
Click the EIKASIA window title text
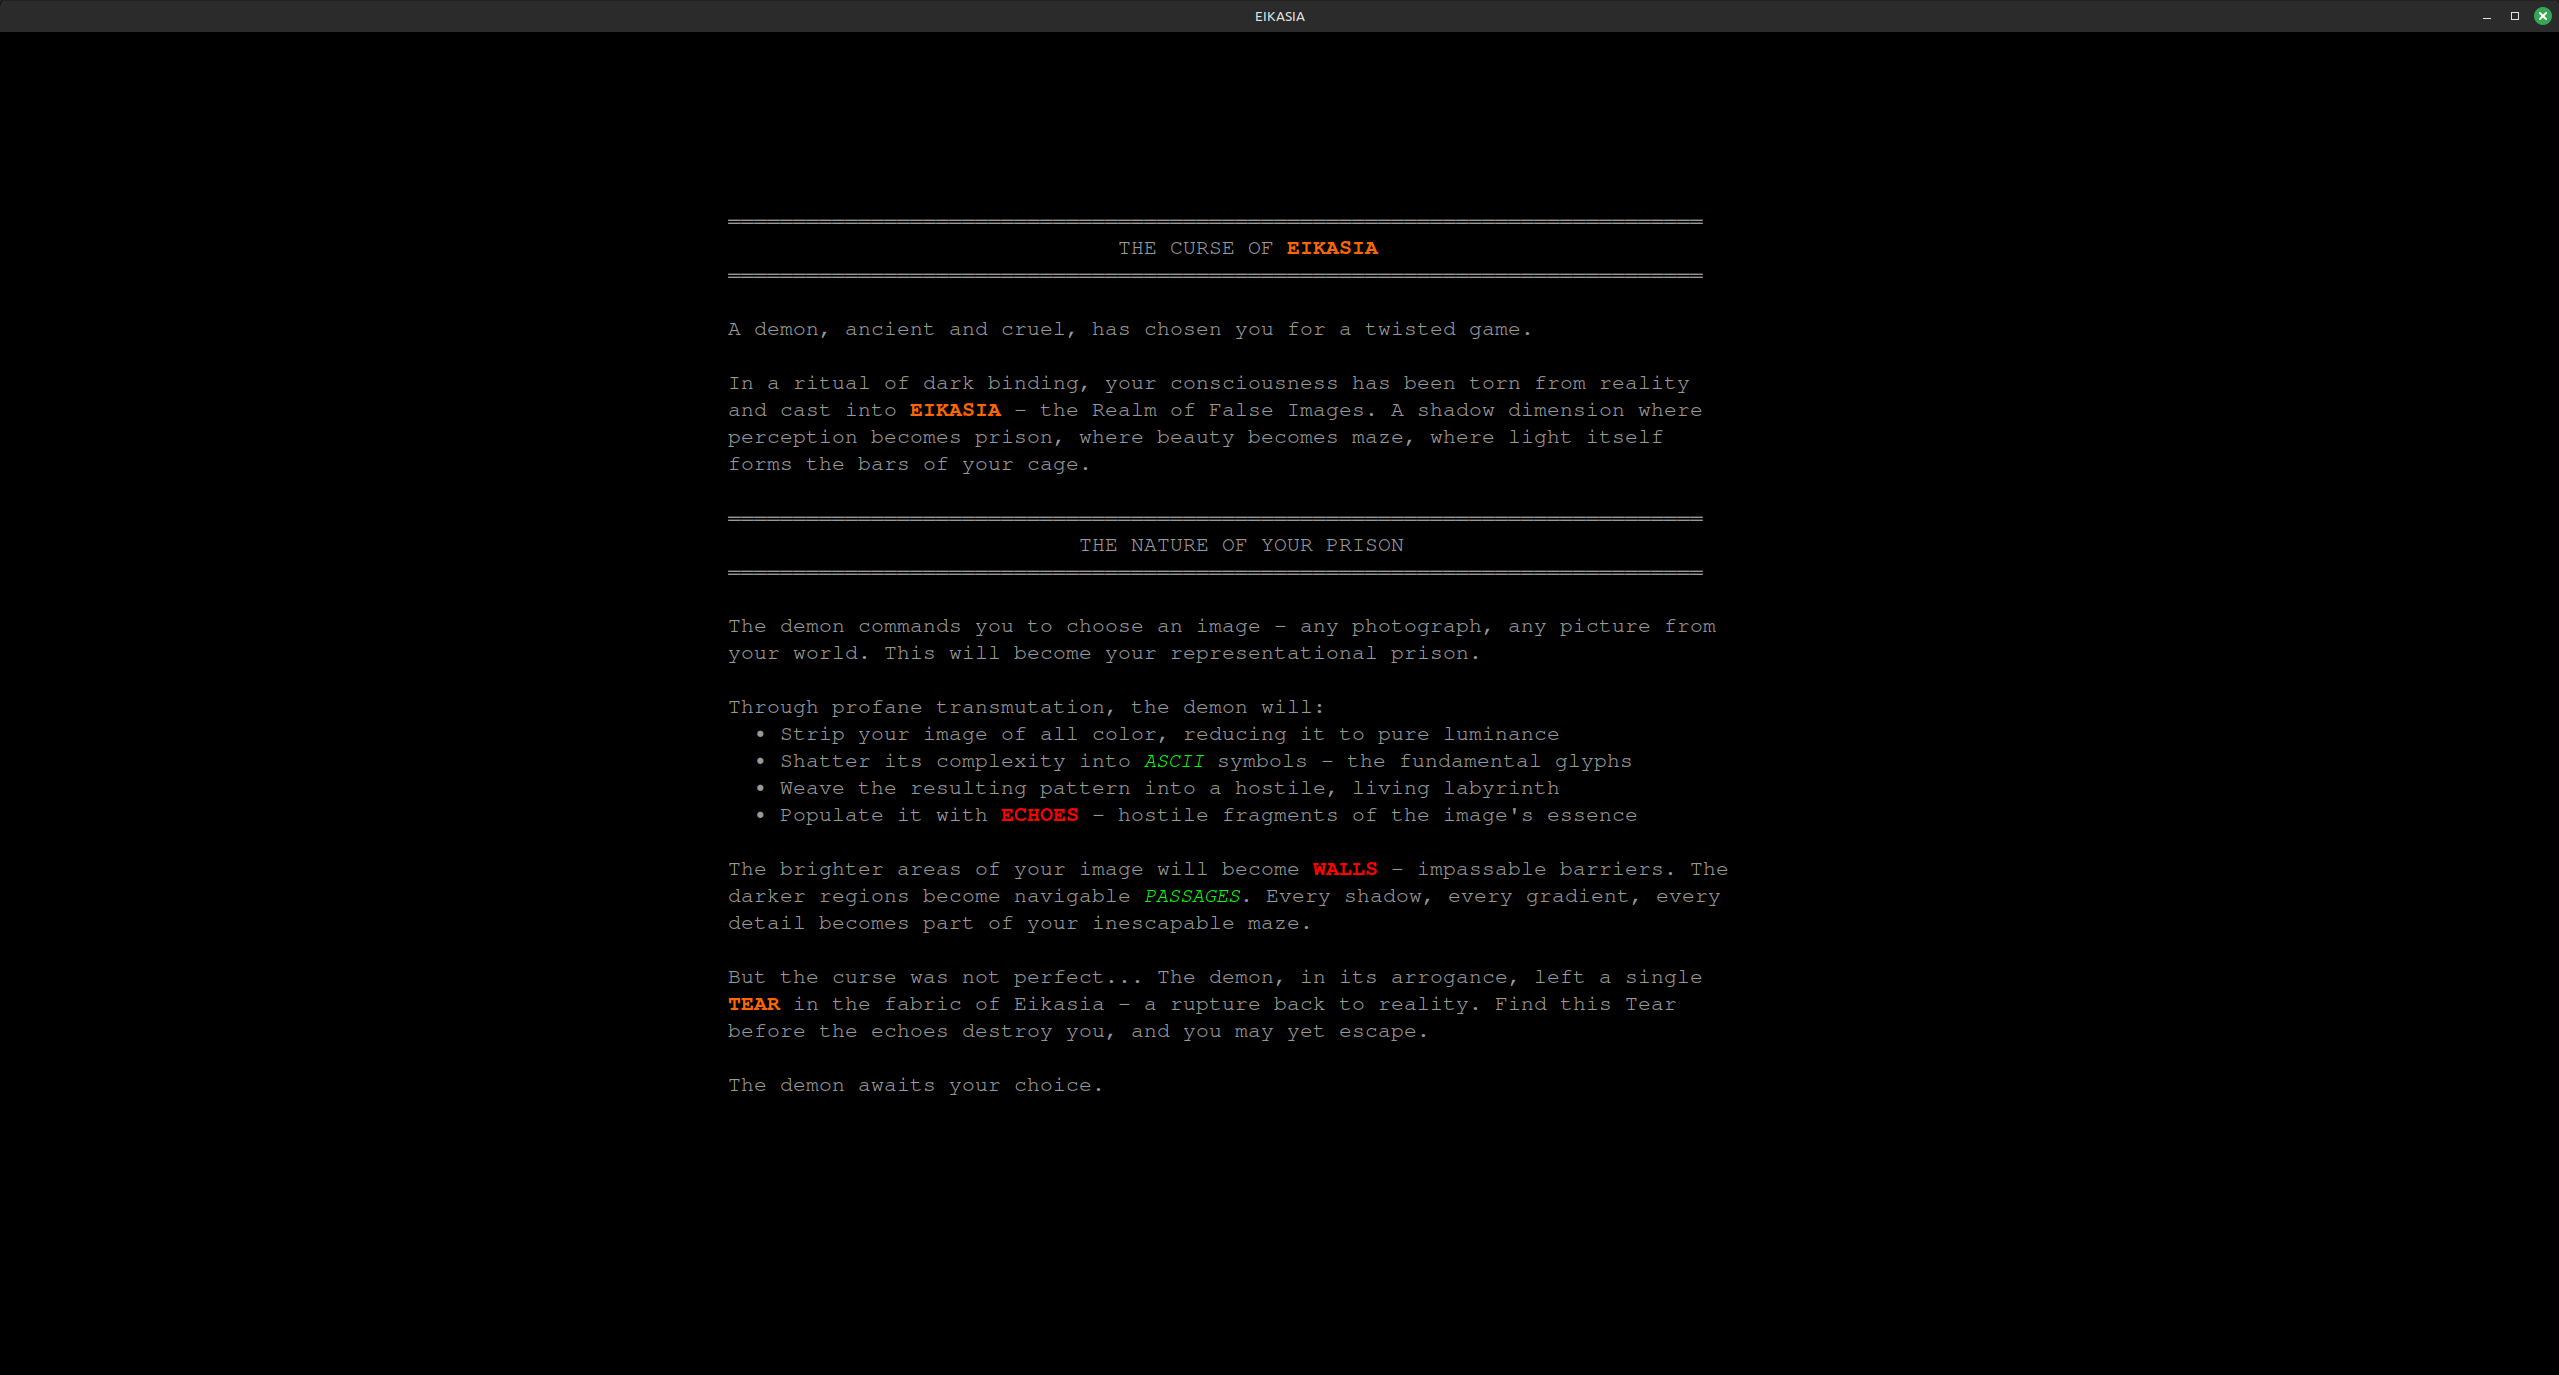pyautogui.click(x=1279, y=16)
